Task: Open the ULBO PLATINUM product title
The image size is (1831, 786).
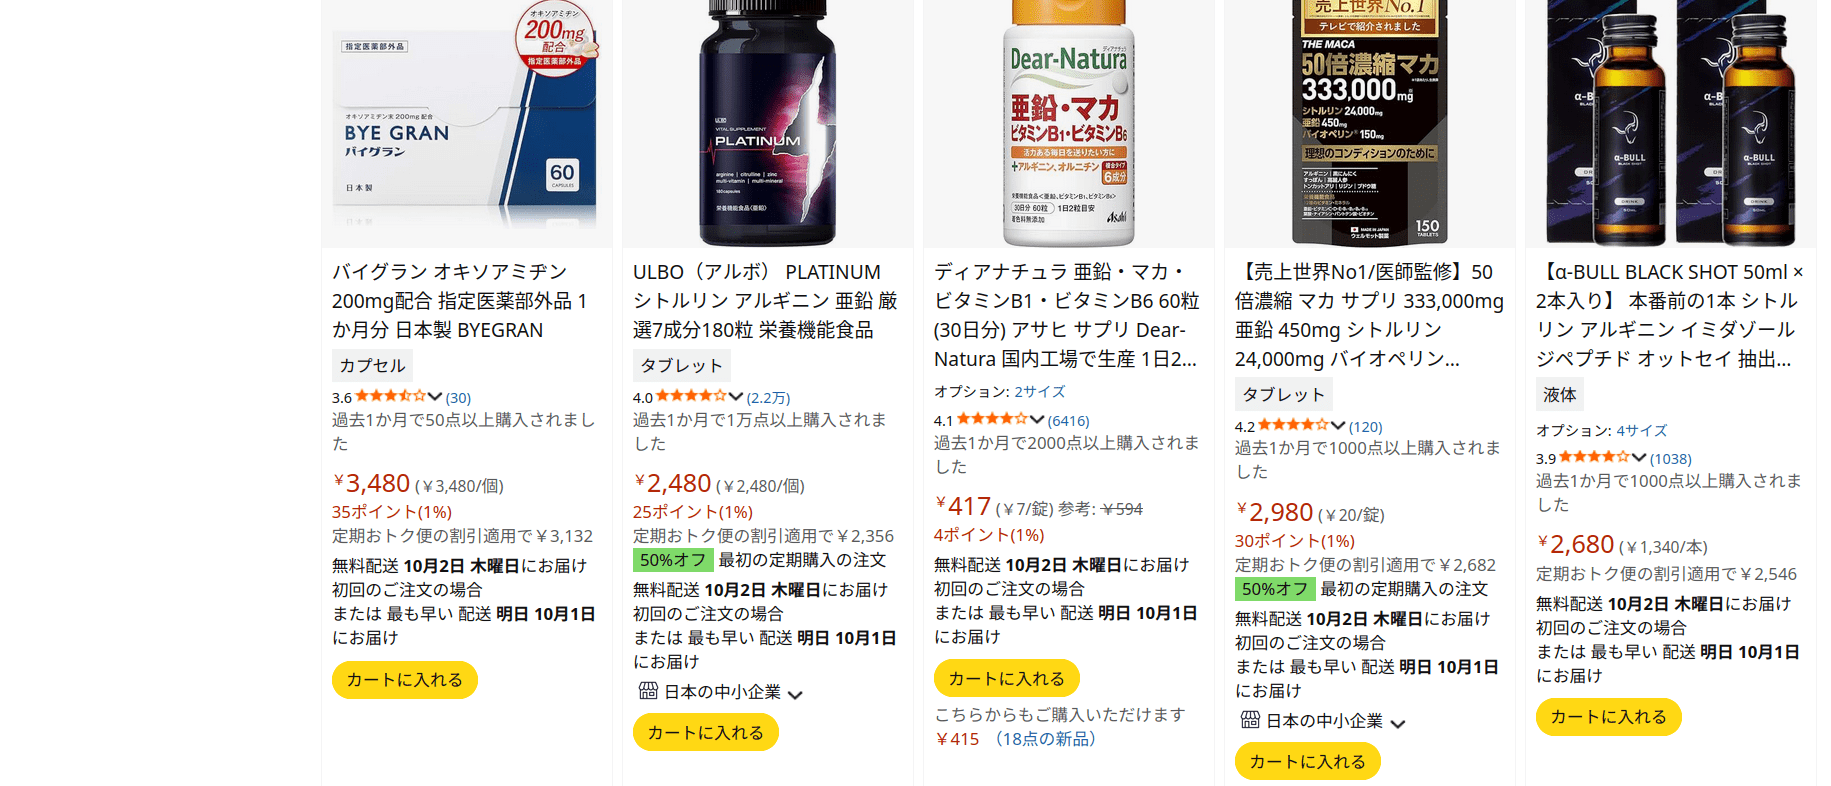Action: [x=767, y=301]
